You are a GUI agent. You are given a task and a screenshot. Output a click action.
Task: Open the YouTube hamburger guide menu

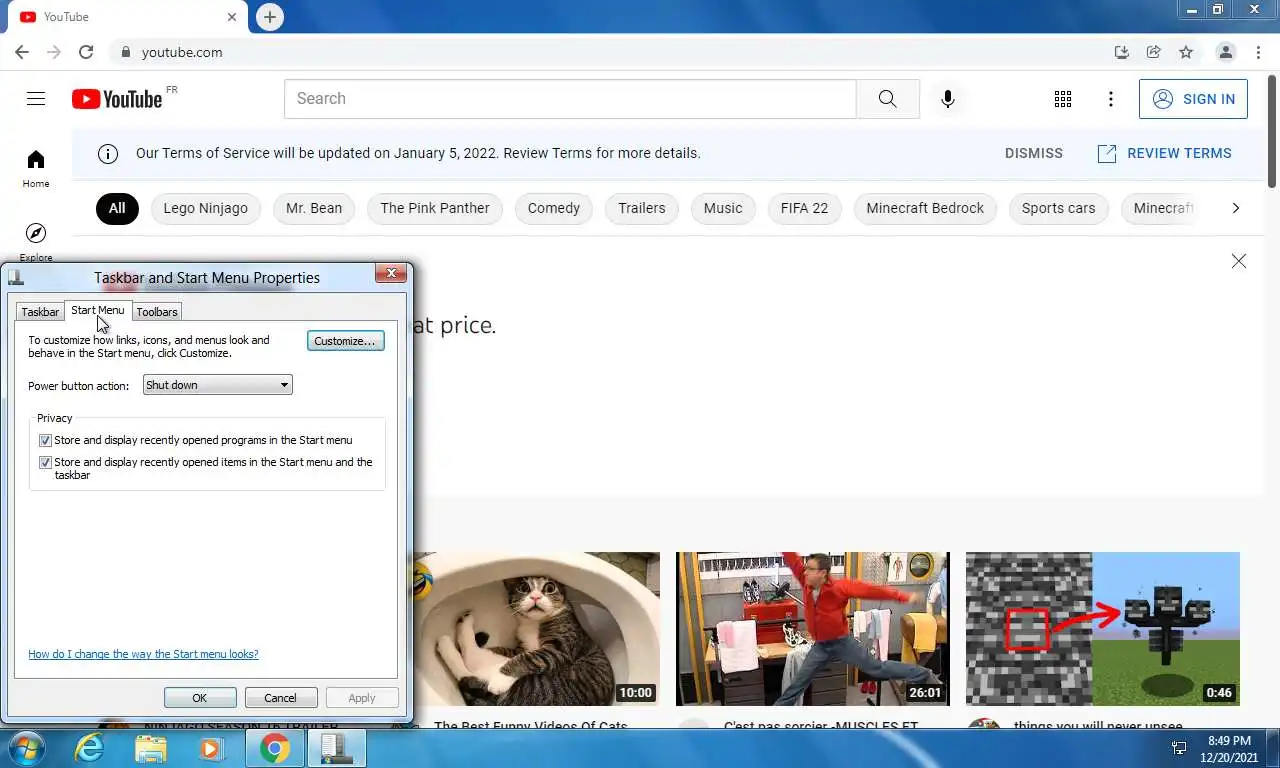(x=36, y=98)
